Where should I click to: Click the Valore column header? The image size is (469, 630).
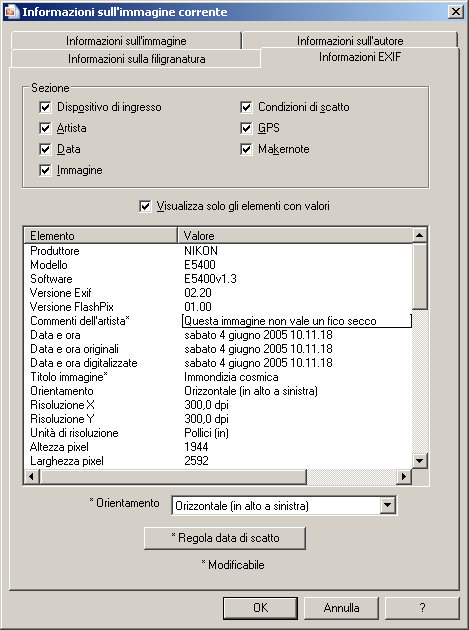point(295,235)
